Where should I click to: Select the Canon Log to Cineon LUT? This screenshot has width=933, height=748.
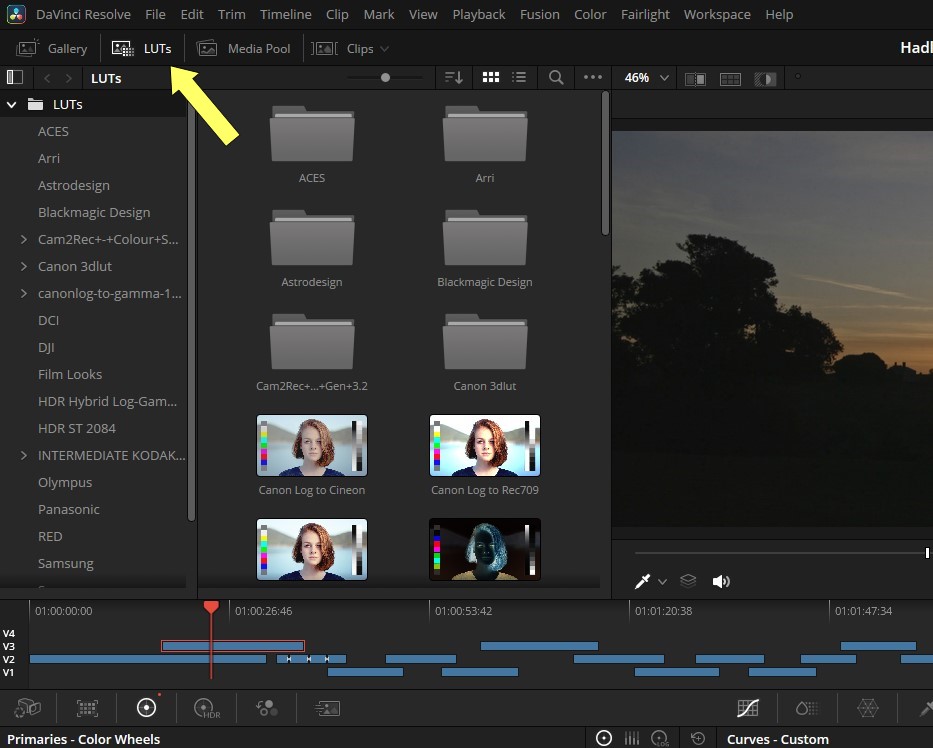tap(312, 446)
